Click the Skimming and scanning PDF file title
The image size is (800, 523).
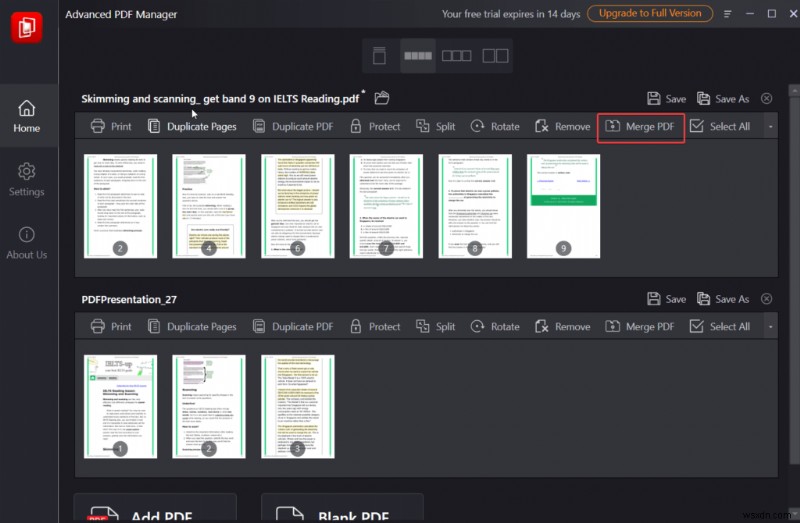220,98
